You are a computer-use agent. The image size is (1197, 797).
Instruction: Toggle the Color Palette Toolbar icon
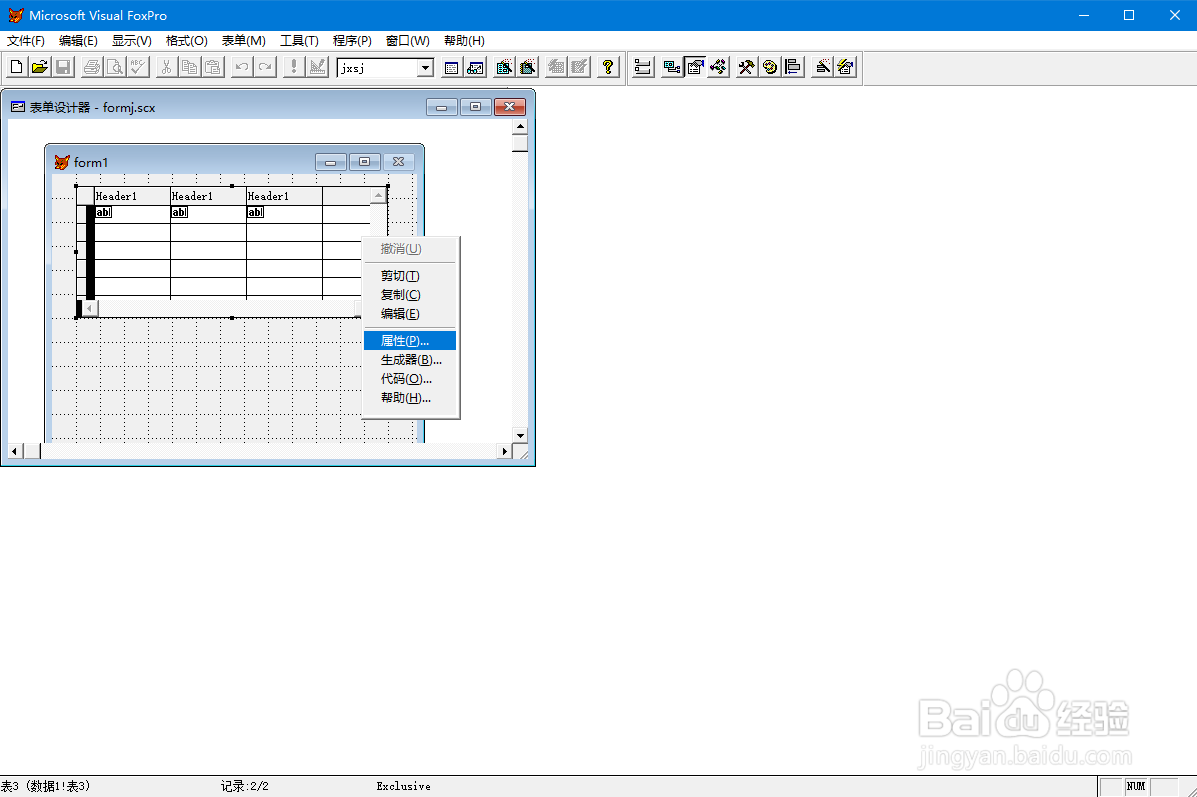pos(770,67)
